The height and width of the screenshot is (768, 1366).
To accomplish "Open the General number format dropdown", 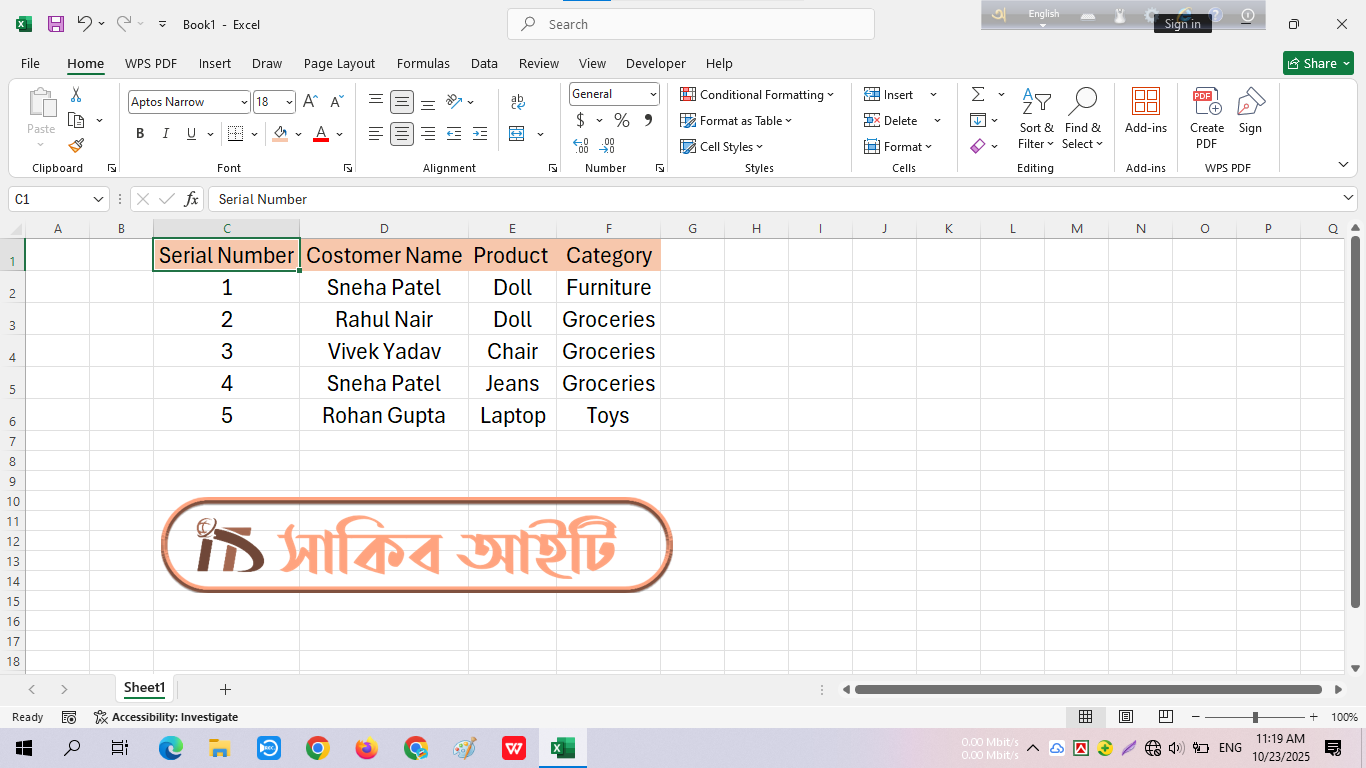I will 653,94.
